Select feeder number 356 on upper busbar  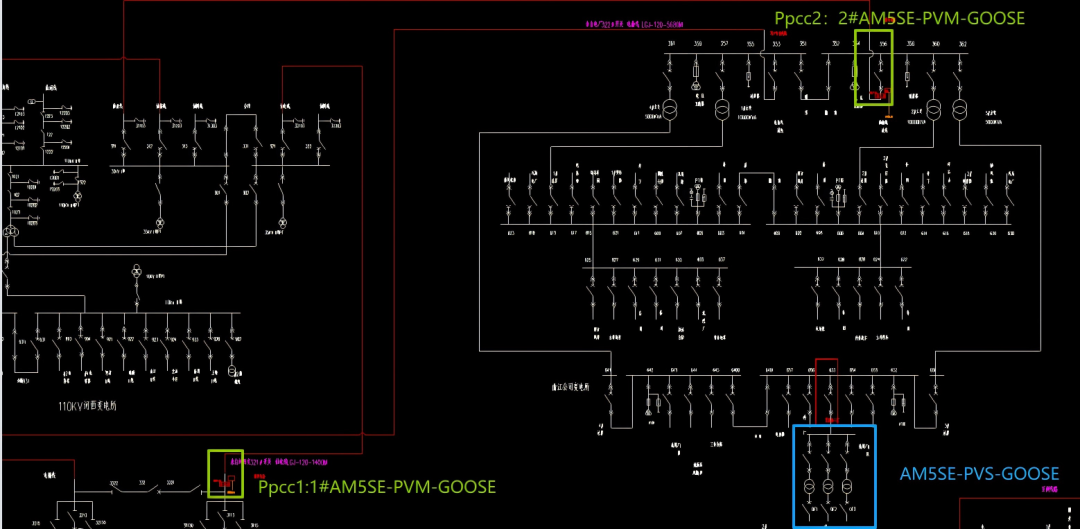pos(883,43)
